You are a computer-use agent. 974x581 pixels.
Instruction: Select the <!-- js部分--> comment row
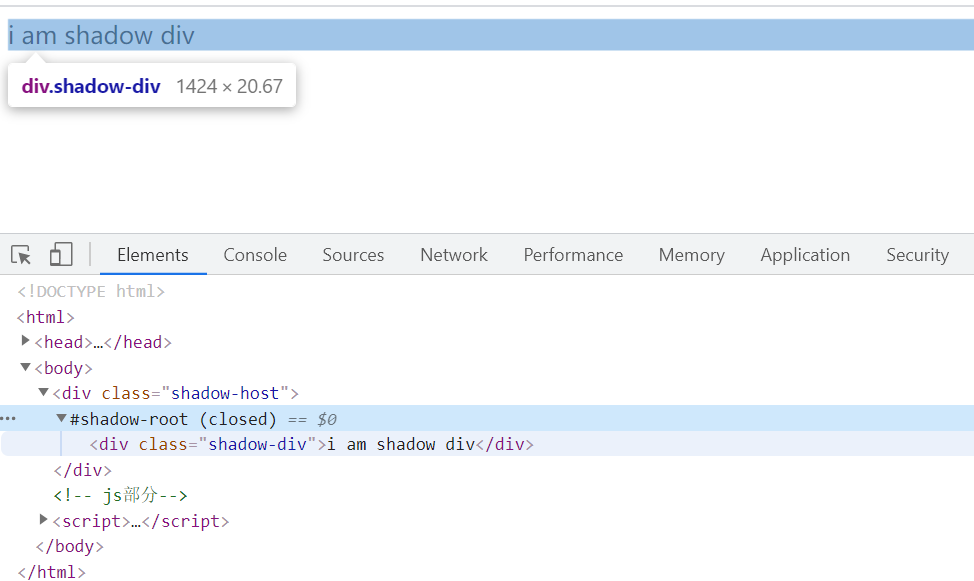(x=120, y=495)
